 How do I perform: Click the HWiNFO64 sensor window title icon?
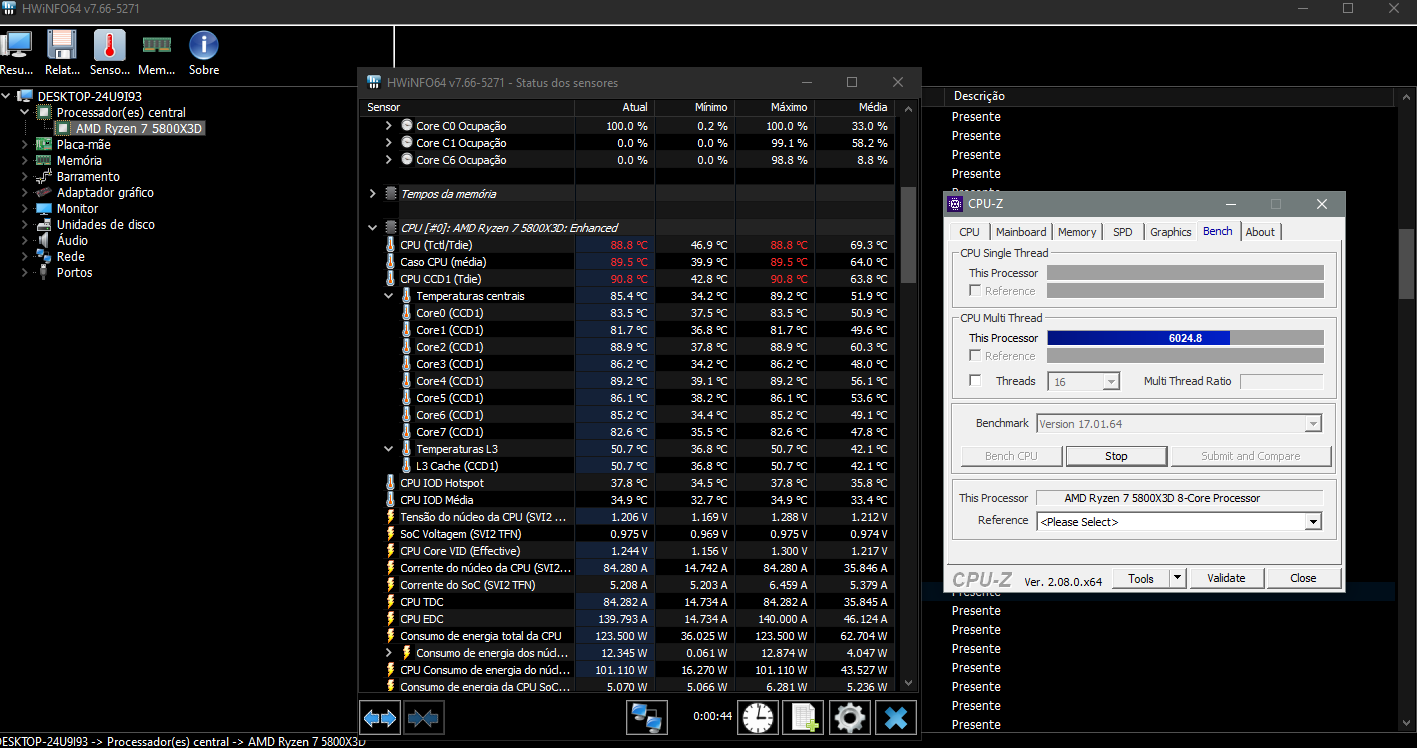[374, 82]
